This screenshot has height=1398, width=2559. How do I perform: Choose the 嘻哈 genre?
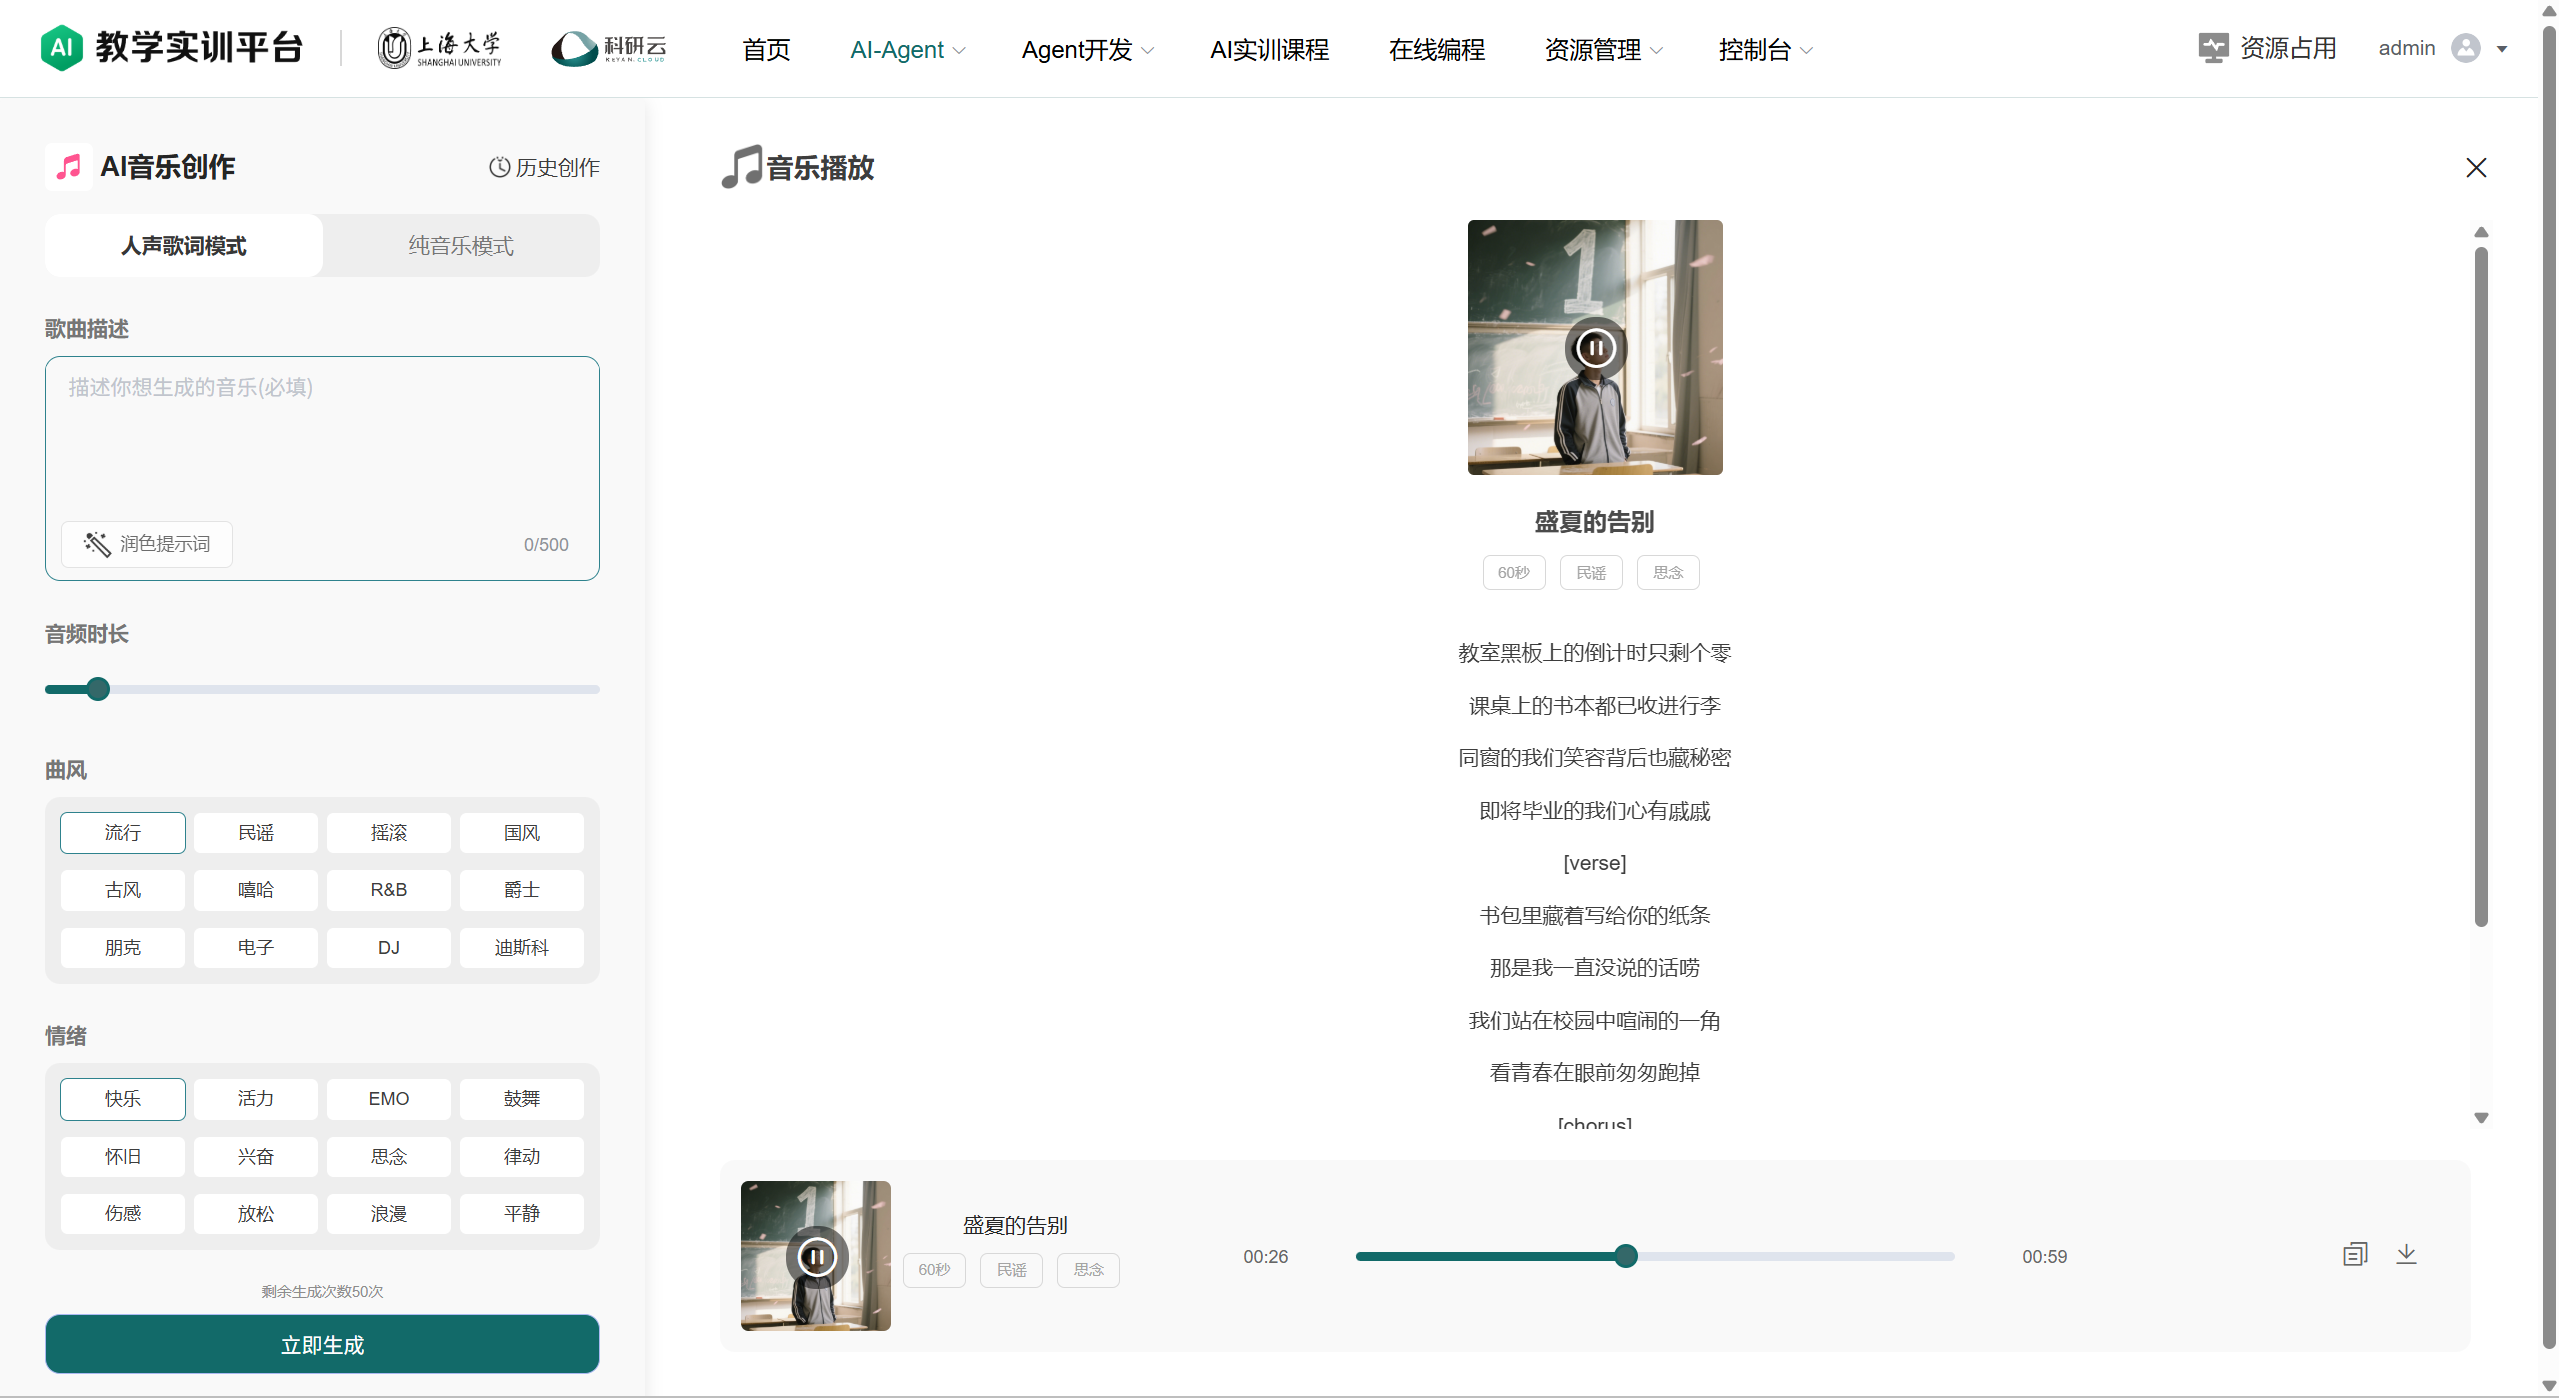[x=256, y=890]
